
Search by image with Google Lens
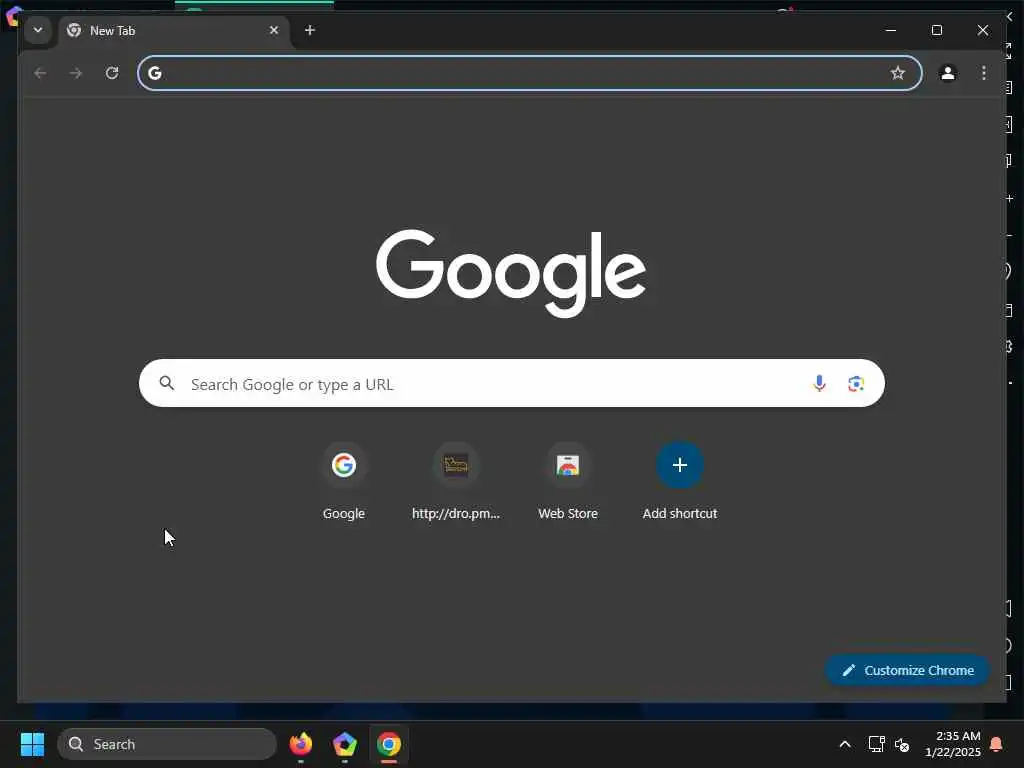coord(856,383)
